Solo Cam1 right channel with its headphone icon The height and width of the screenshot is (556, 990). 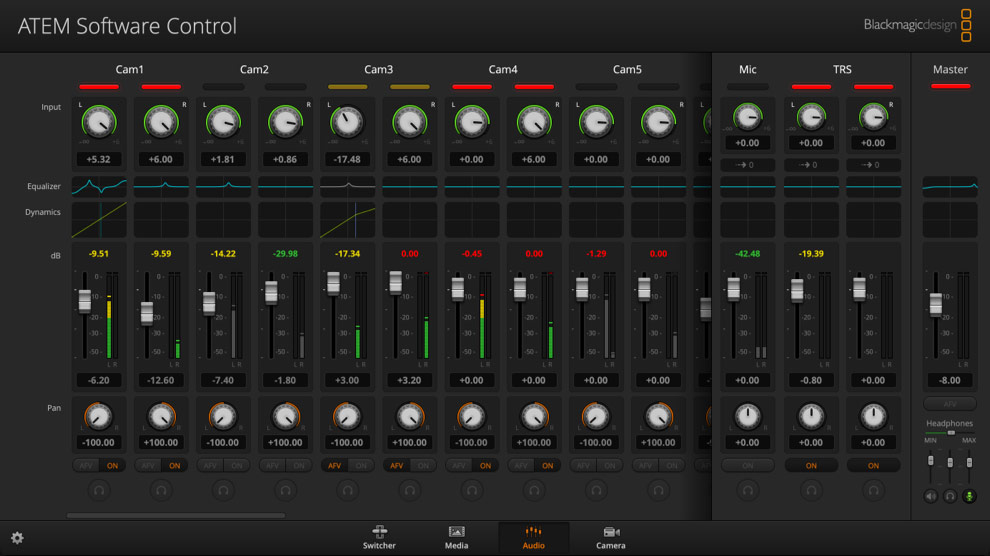tap(161, 490)
